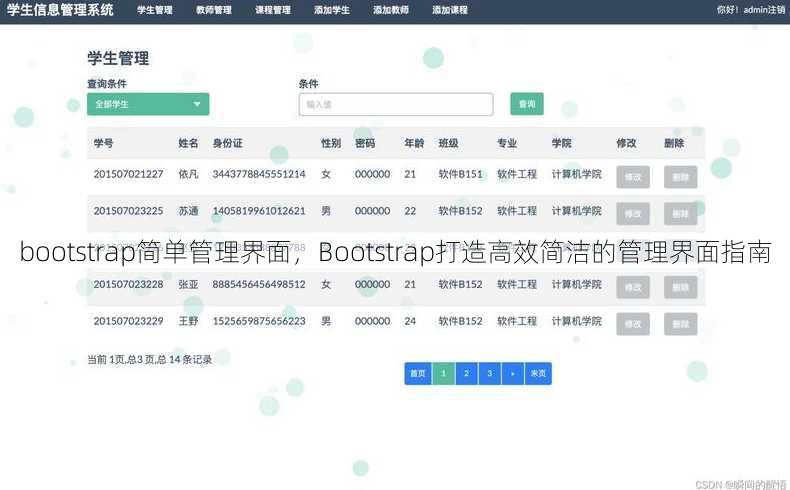
Task: Click the 身份证 column header
Action: [228, 144]
